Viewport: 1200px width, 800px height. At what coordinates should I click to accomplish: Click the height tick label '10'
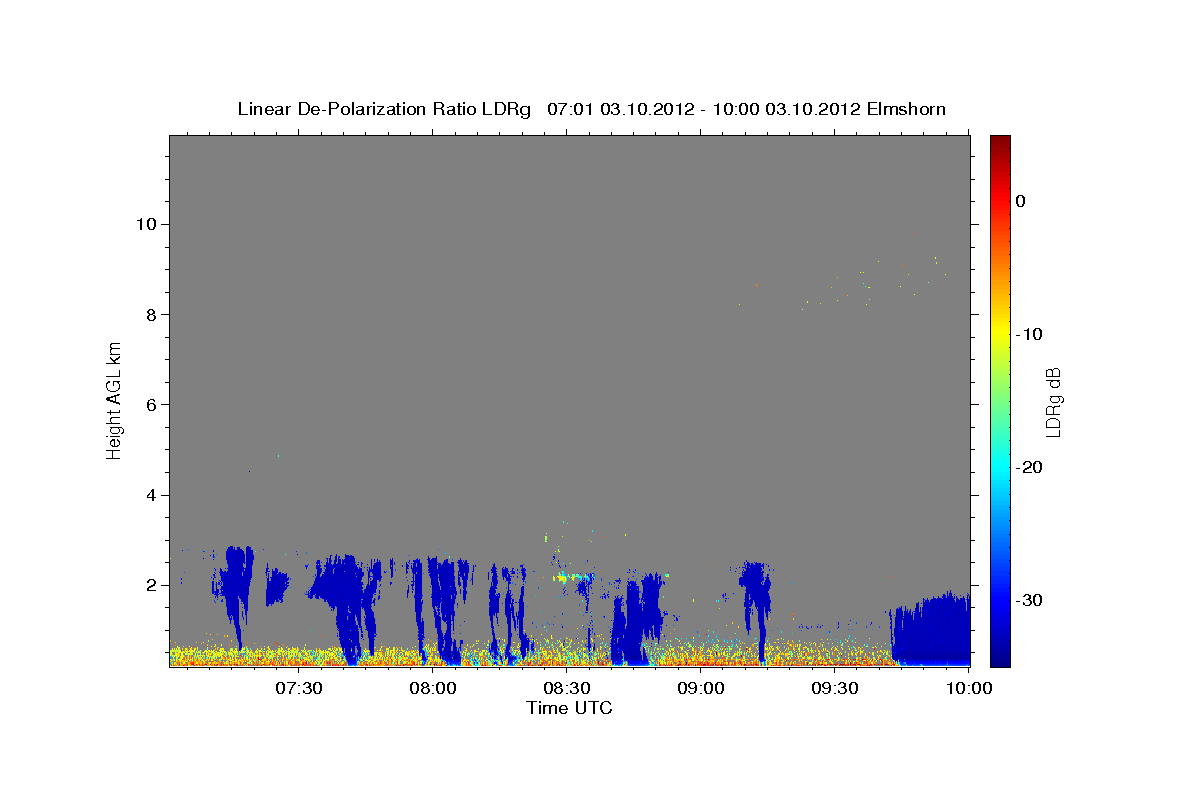(148, 223)
